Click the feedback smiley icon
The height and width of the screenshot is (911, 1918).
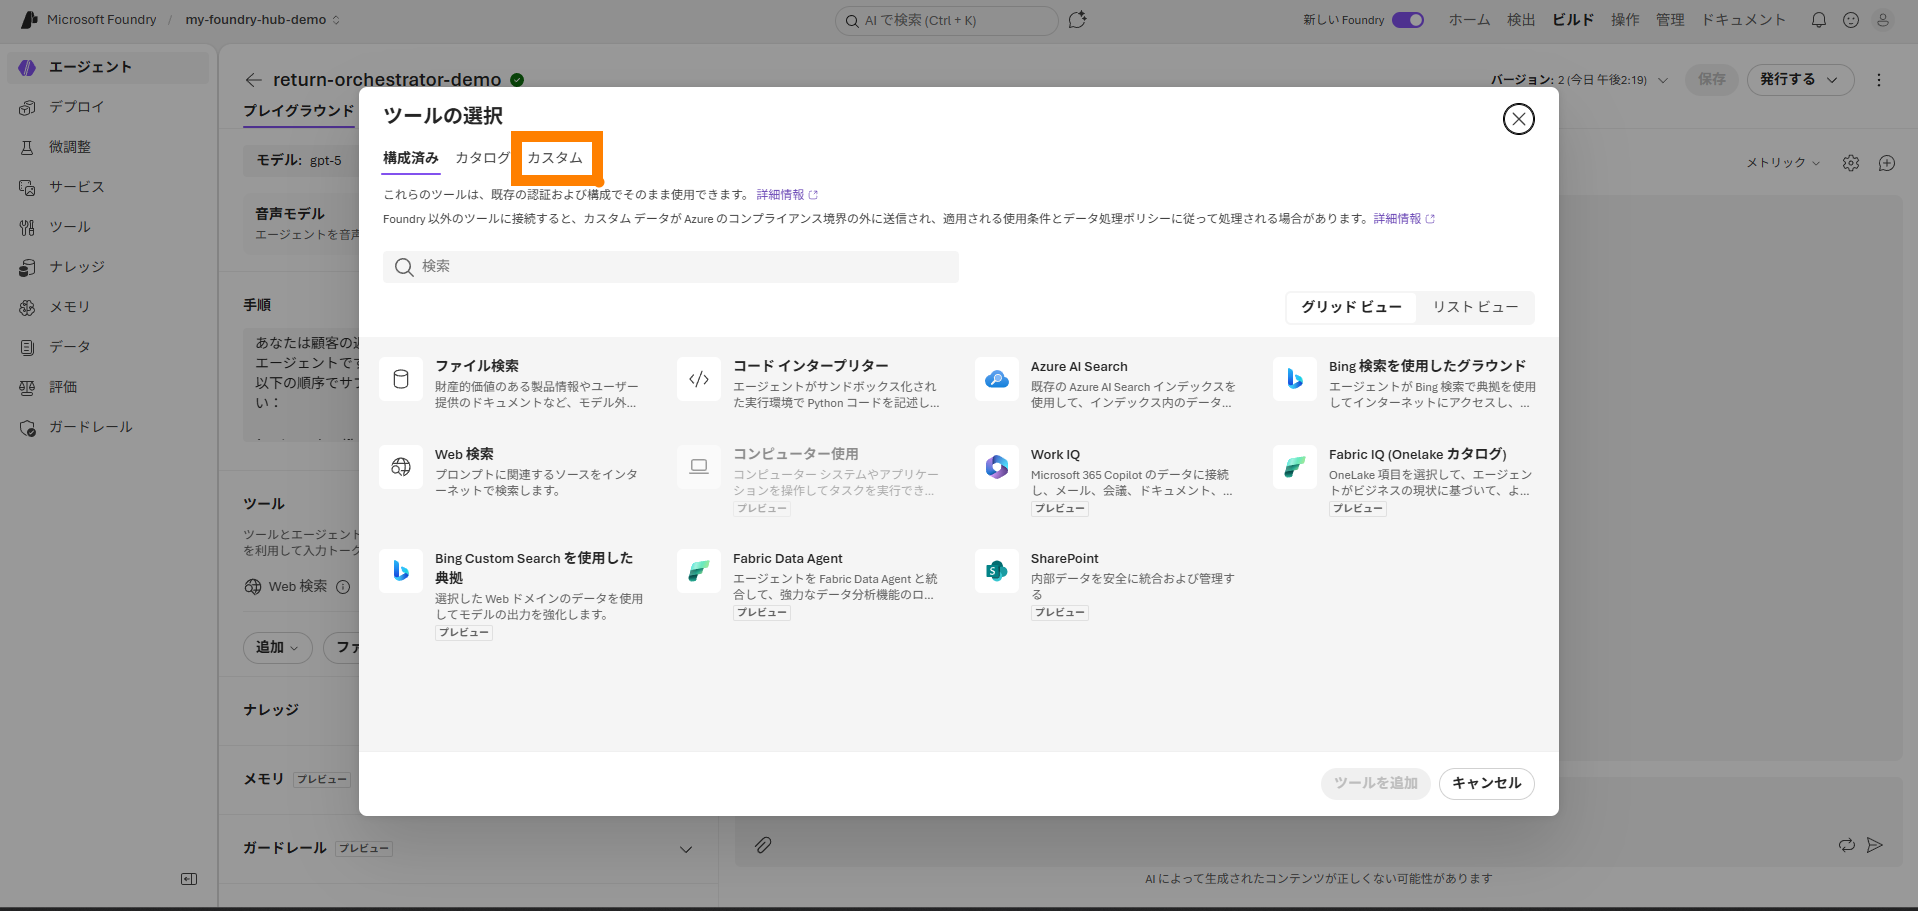(1851, 20)
